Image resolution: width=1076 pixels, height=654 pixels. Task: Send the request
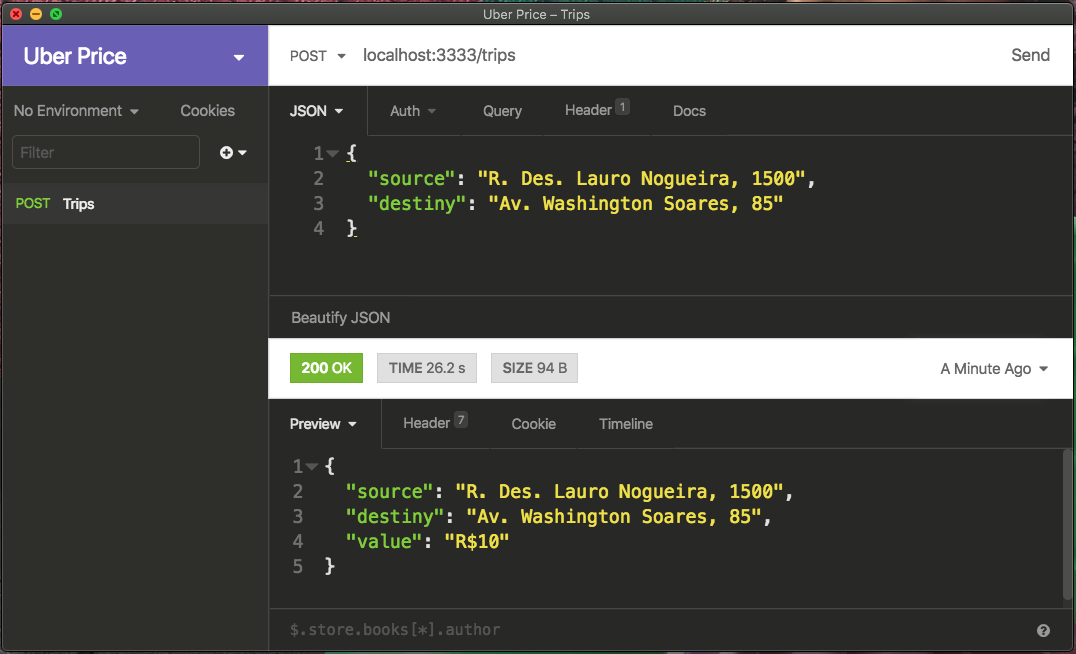(x=1030, y=55)
